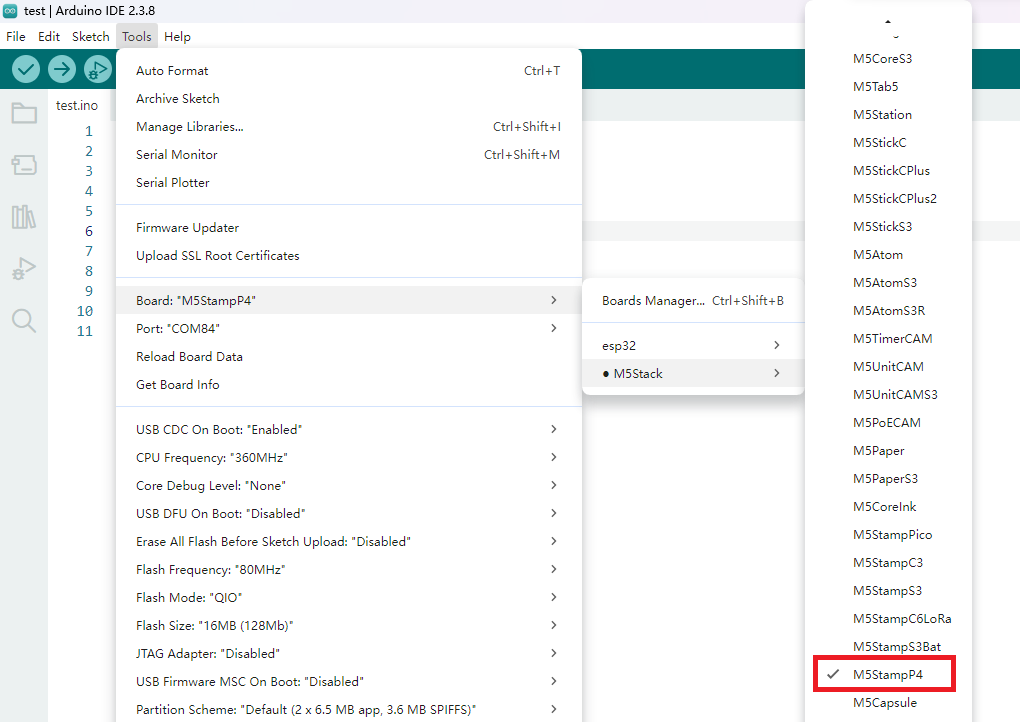Open the Debug sidebar icon

(24, 268)
